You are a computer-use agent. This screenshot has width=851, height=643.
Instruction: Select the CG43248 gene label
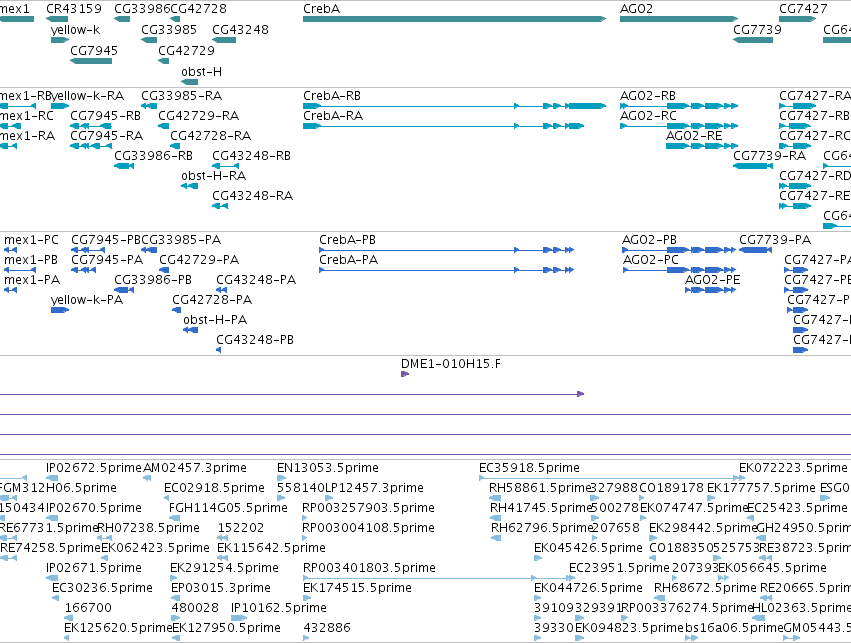(x=240, y=30)
